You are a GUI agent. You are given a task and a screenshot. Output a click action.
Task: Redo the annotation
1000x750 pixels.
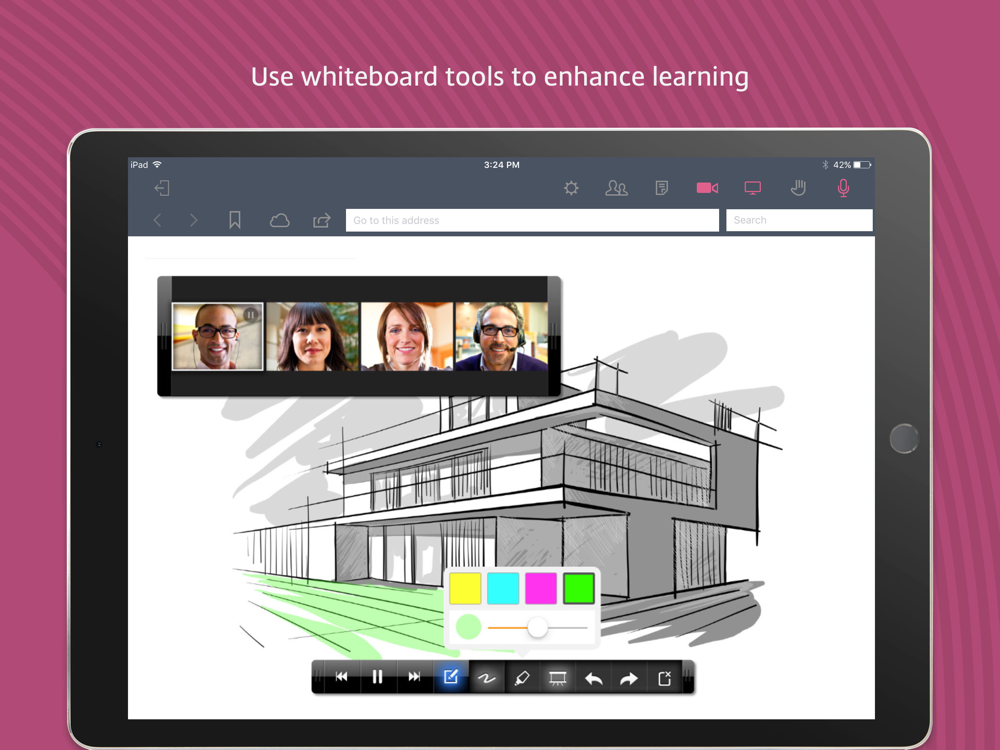(x=629, y=679)
